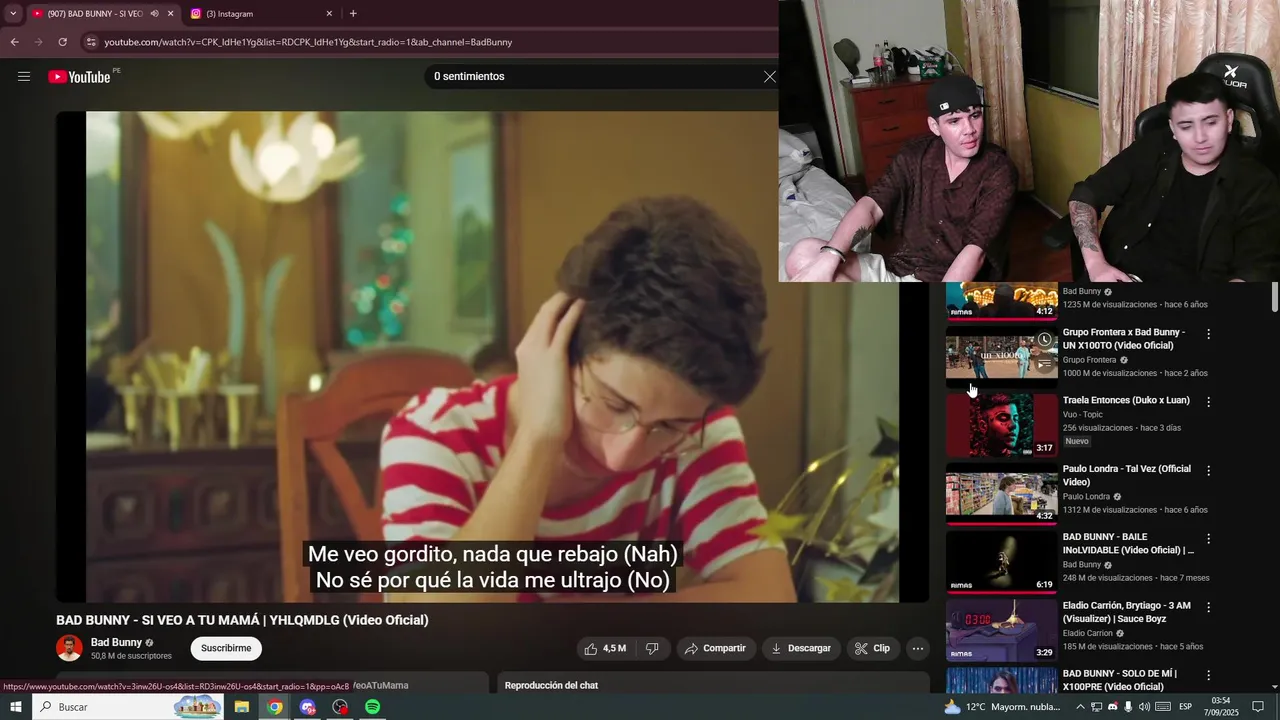The image size is (1280, 720).
Task: Subscribe using the Suscribirme button
Action: tap(226, 648)
